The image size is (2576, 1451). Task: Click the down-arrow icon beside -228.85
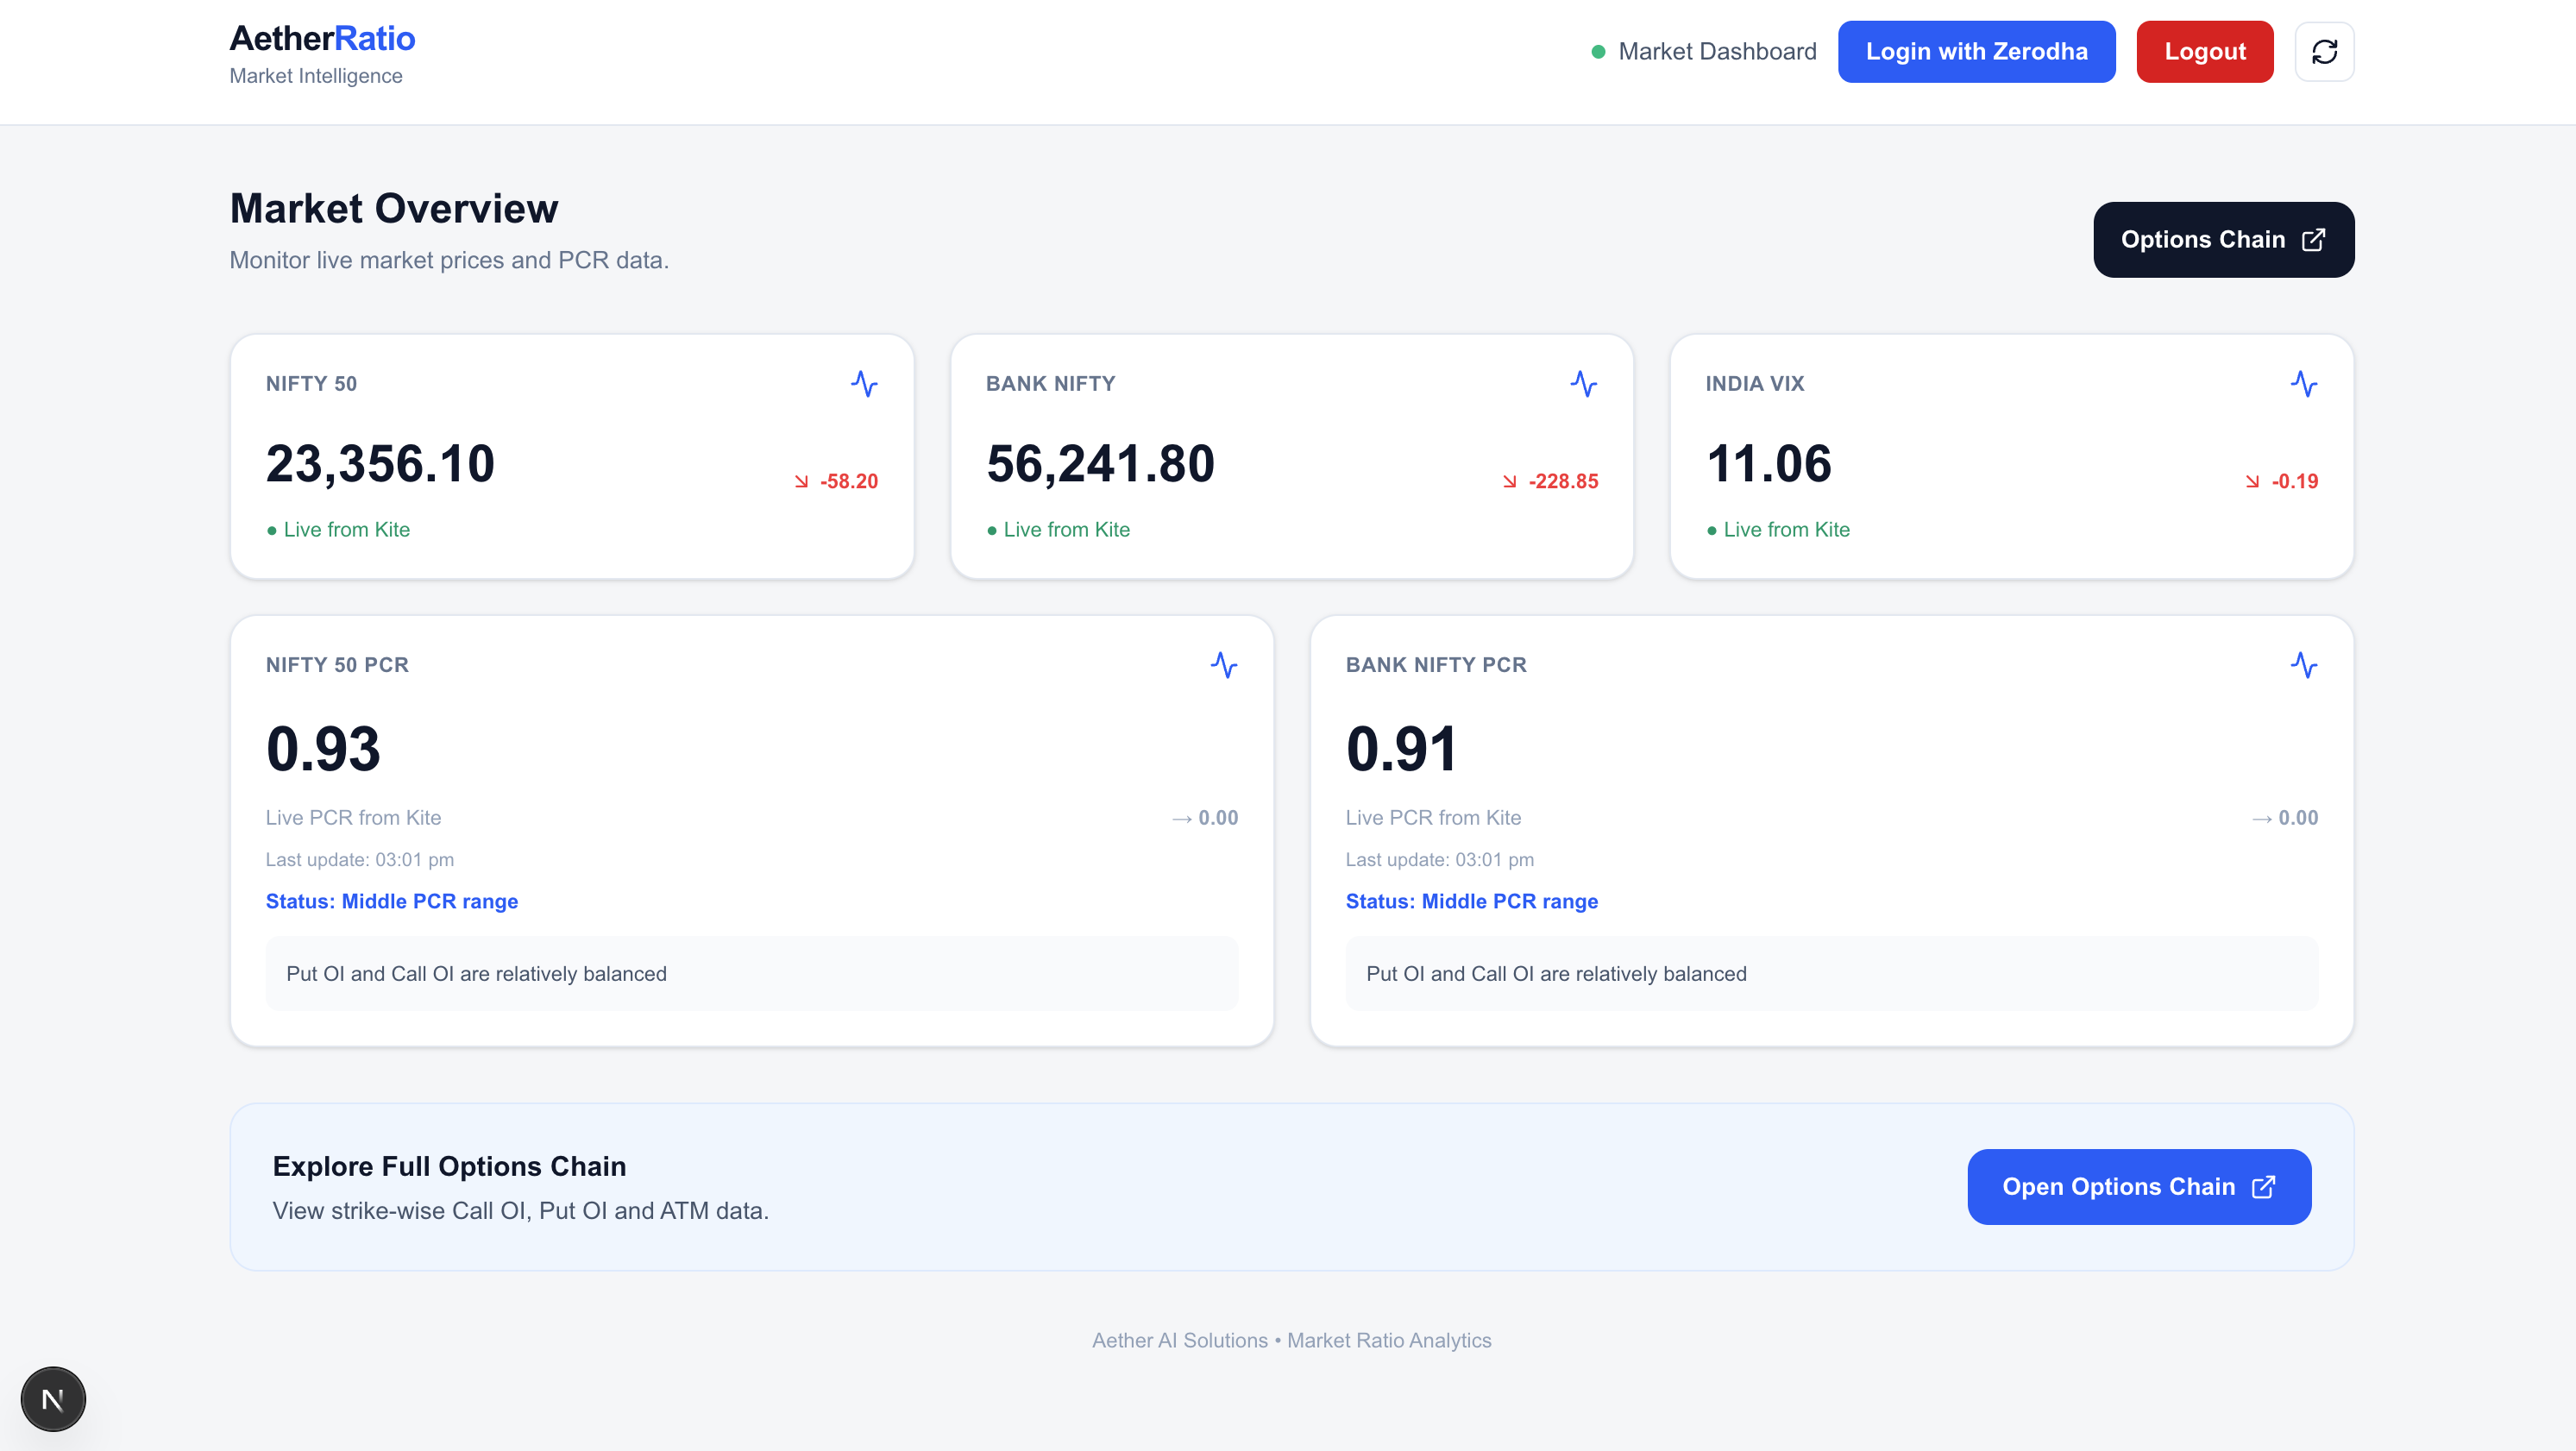1509,482
